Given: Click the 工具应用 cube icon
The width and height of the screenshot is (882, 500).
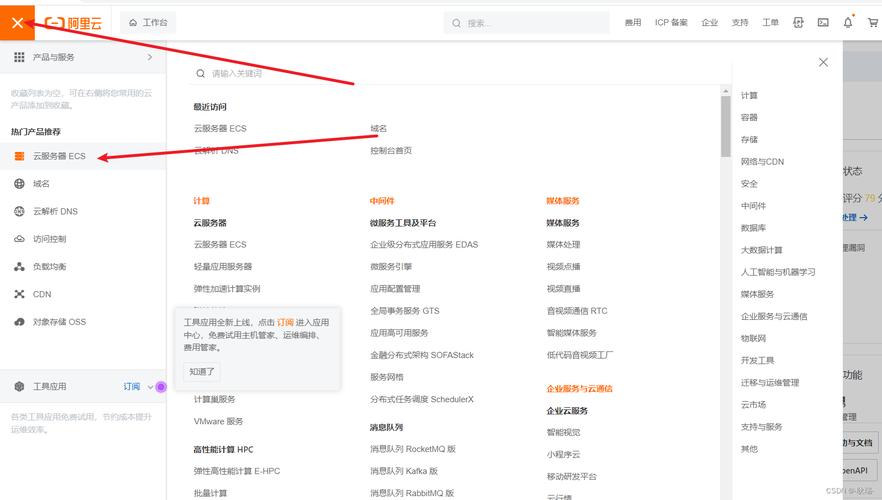Looking at the screenshot, I should [x=19, y=386].
